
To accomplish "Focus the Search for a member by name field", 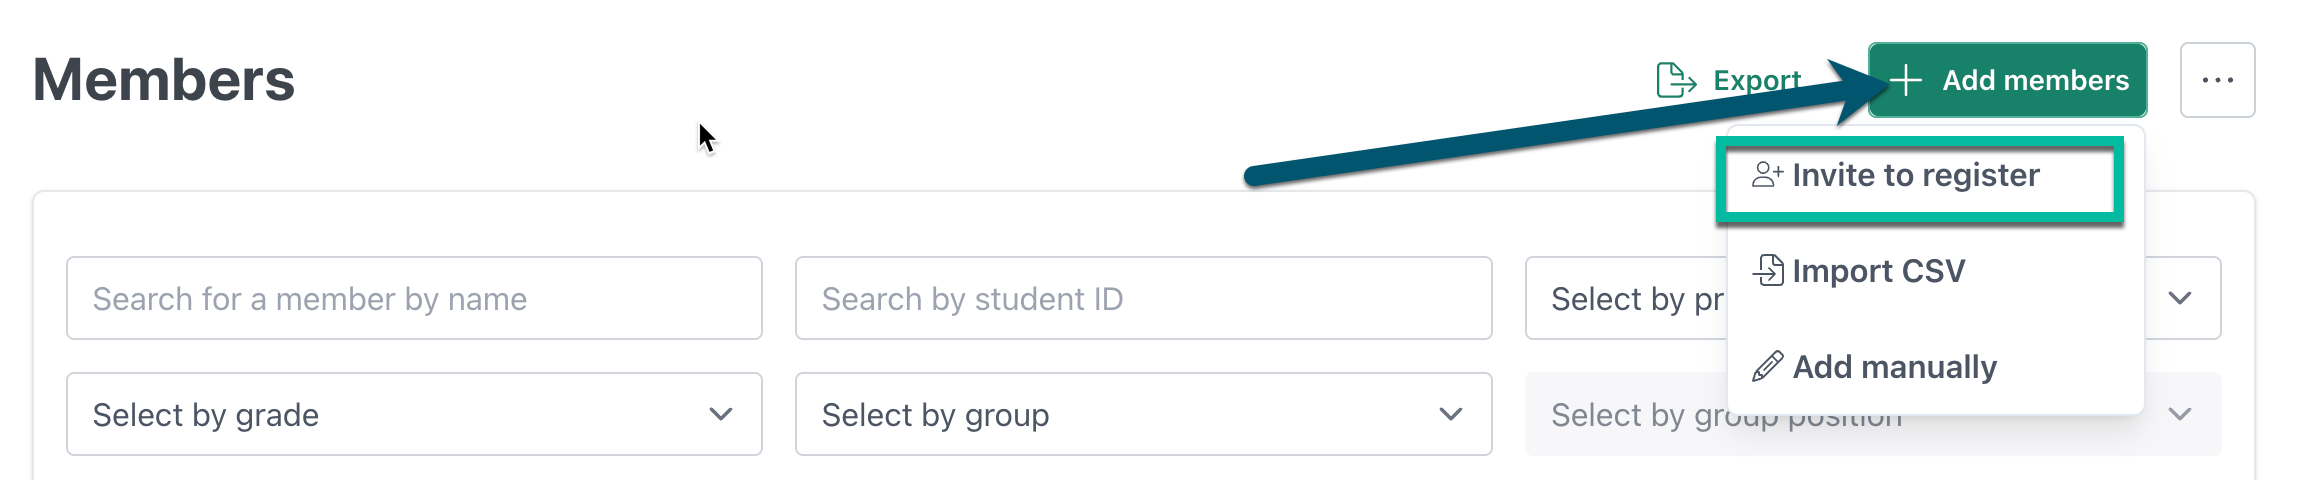I will click(414, 298).
